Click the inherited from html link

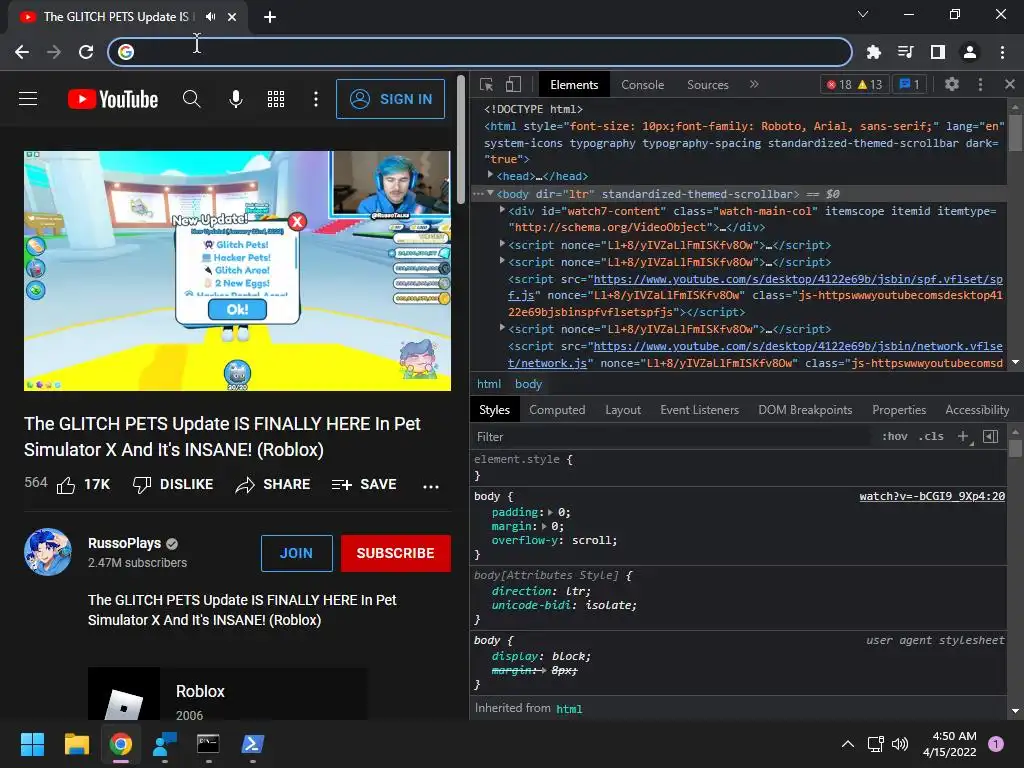[569, 709]
